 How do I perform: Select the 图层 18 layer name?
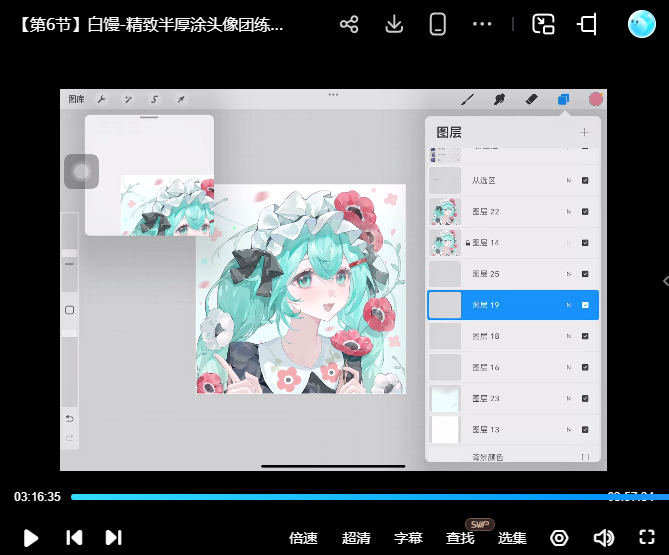486,336
